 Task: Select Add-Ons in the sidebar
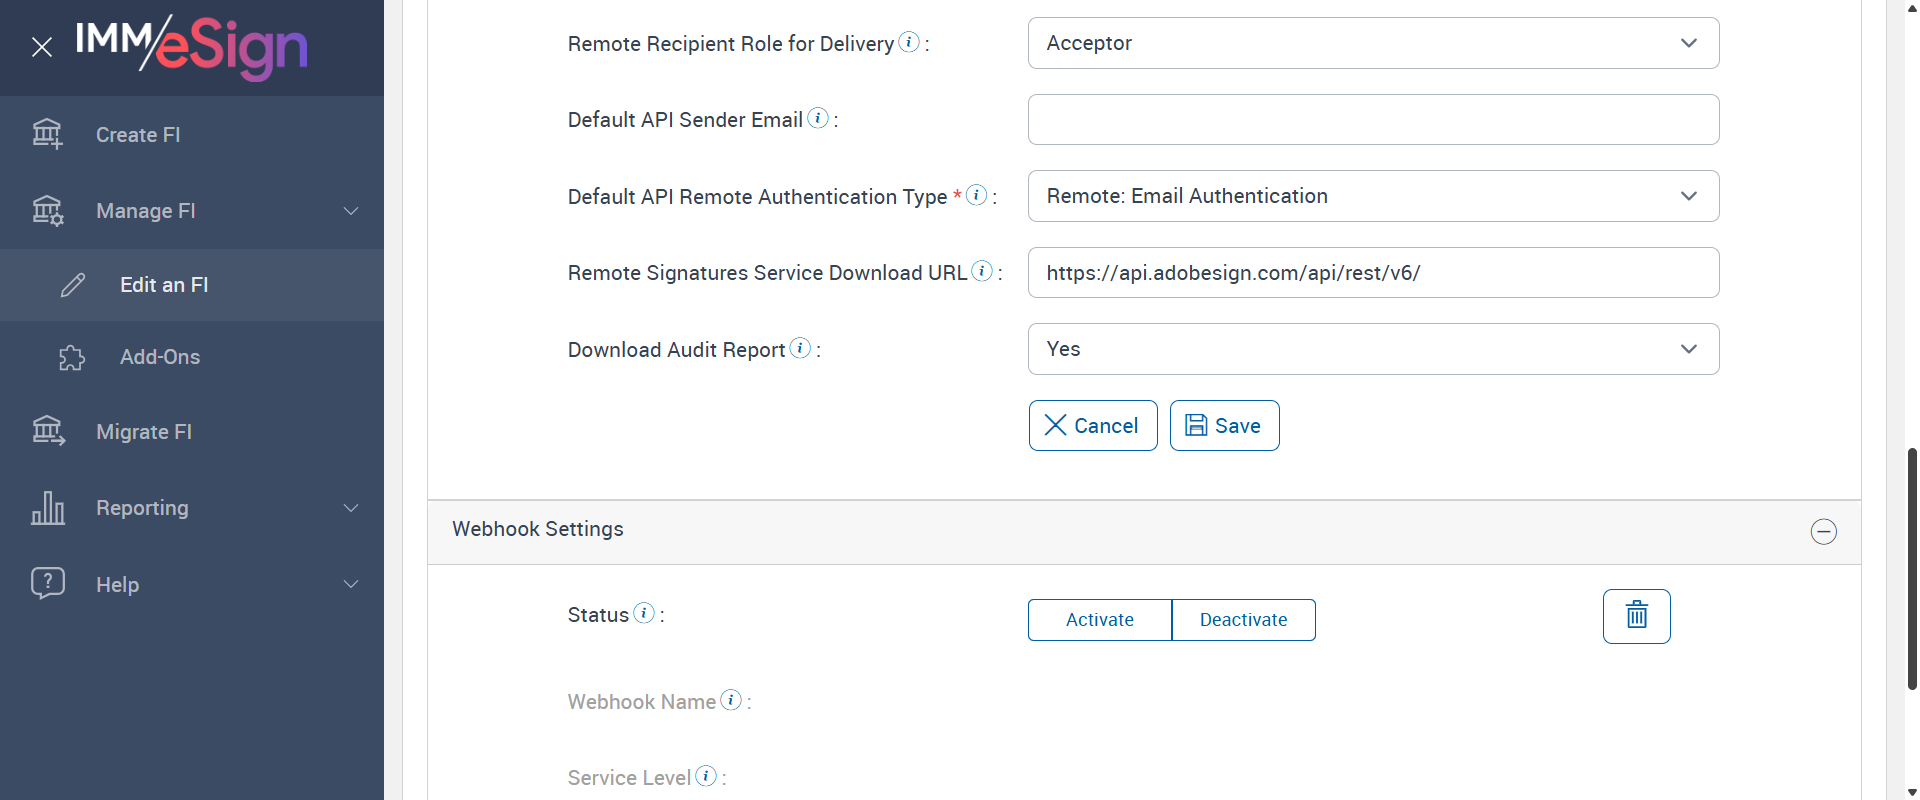tap(160, 357)
